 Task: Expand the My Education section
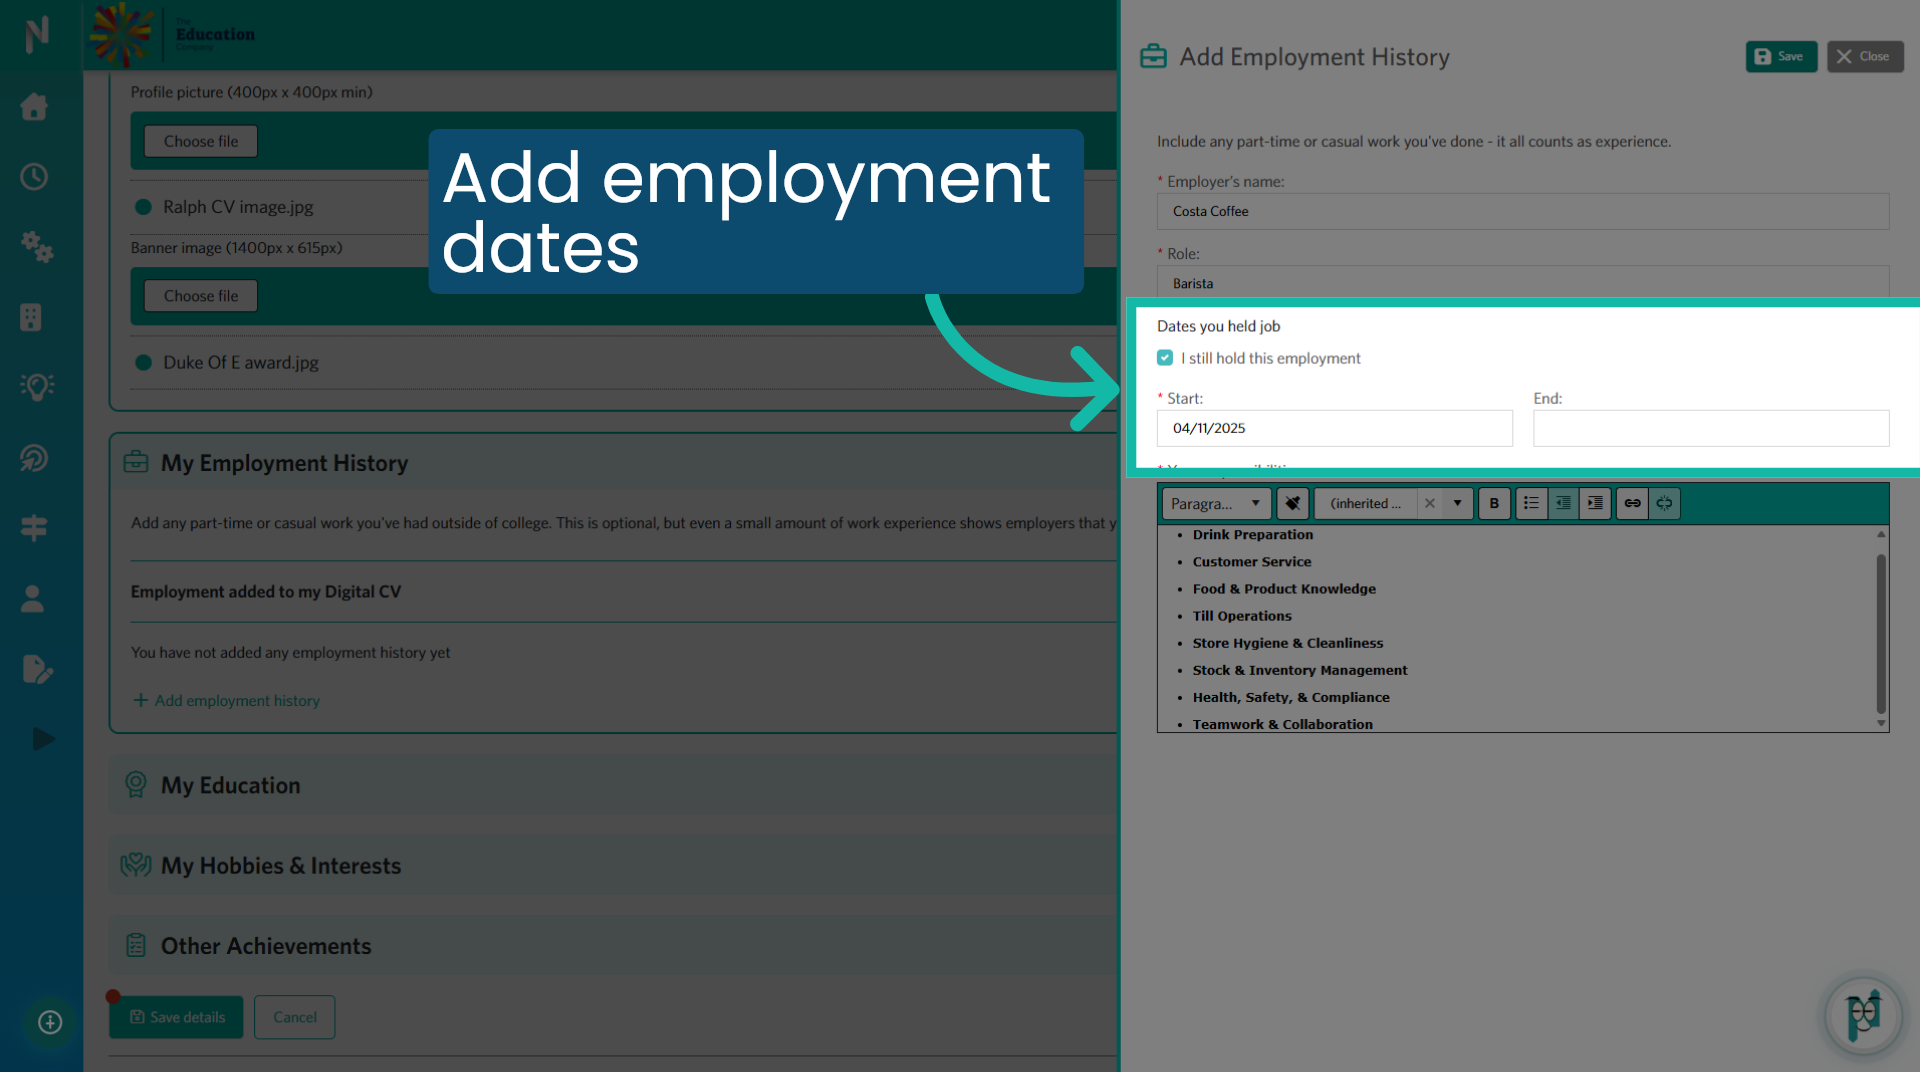tap(613, 785)
